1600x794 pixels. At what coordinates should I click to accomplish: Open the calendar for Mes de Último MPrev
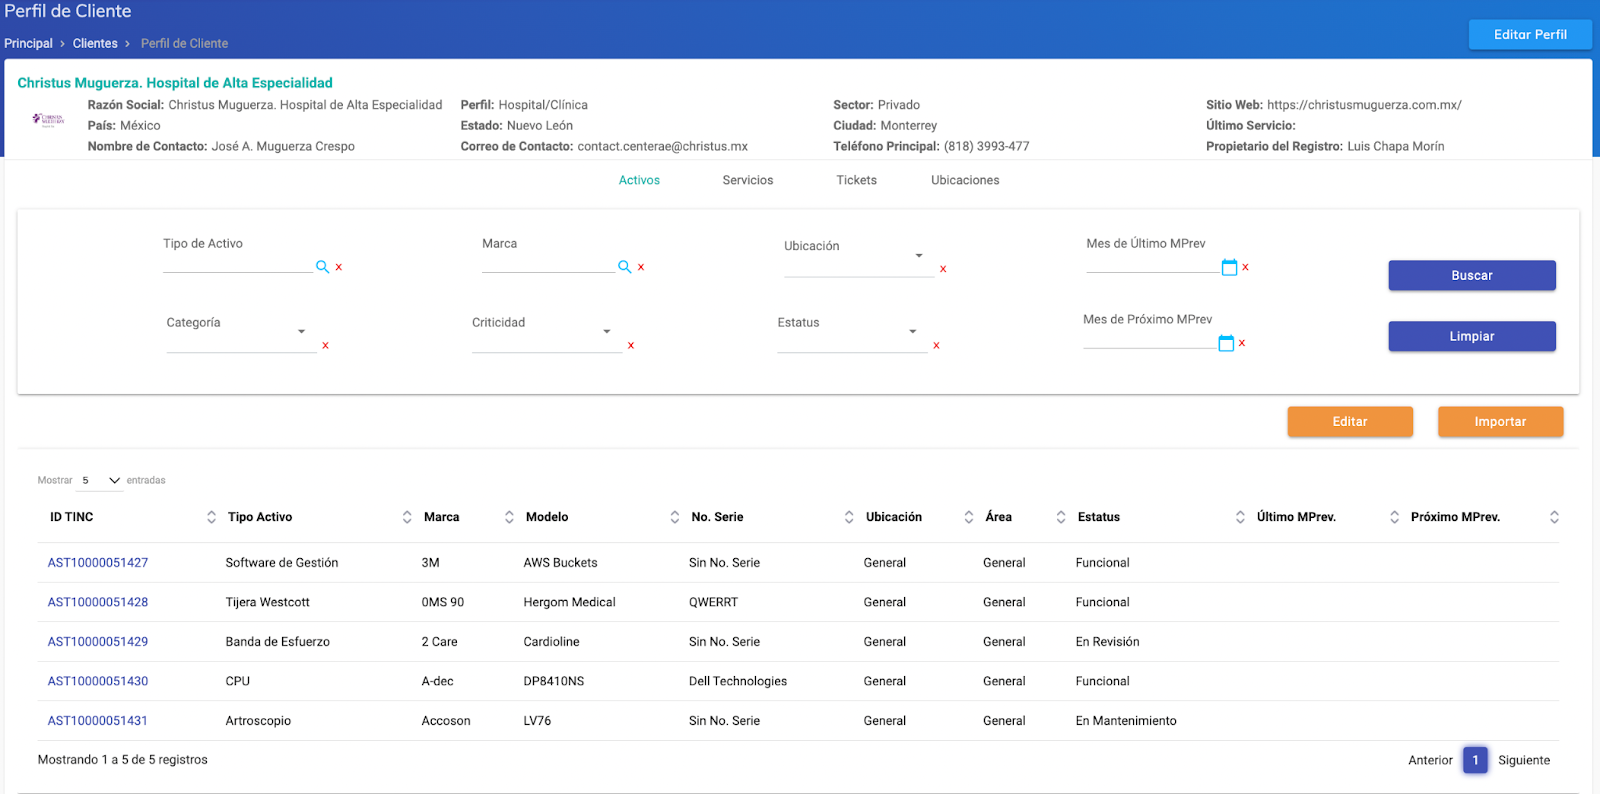(x=1229, y=267)
